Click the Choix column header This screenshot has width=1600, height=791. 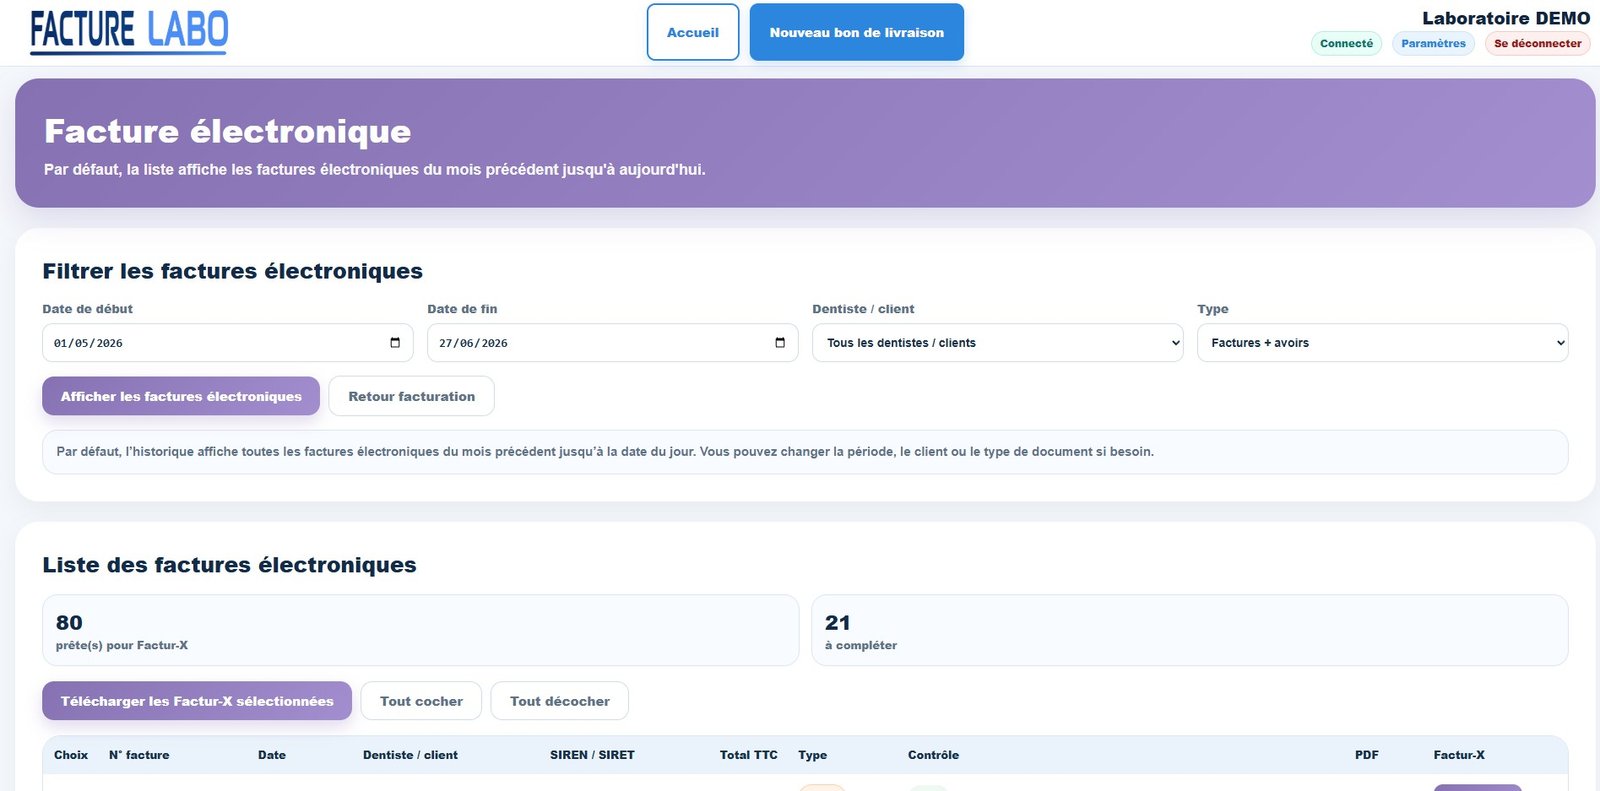(71, 755)
